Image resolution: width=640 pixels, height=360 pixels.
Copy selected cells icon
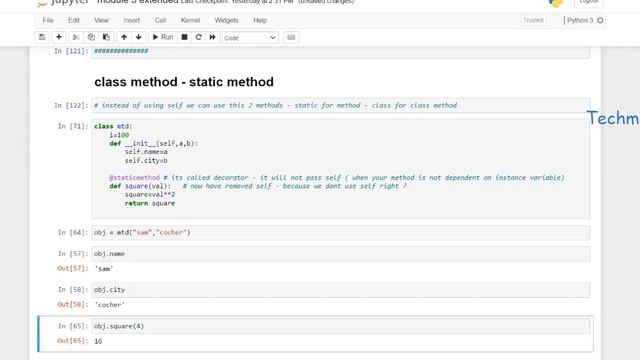[x=91, y=37]
